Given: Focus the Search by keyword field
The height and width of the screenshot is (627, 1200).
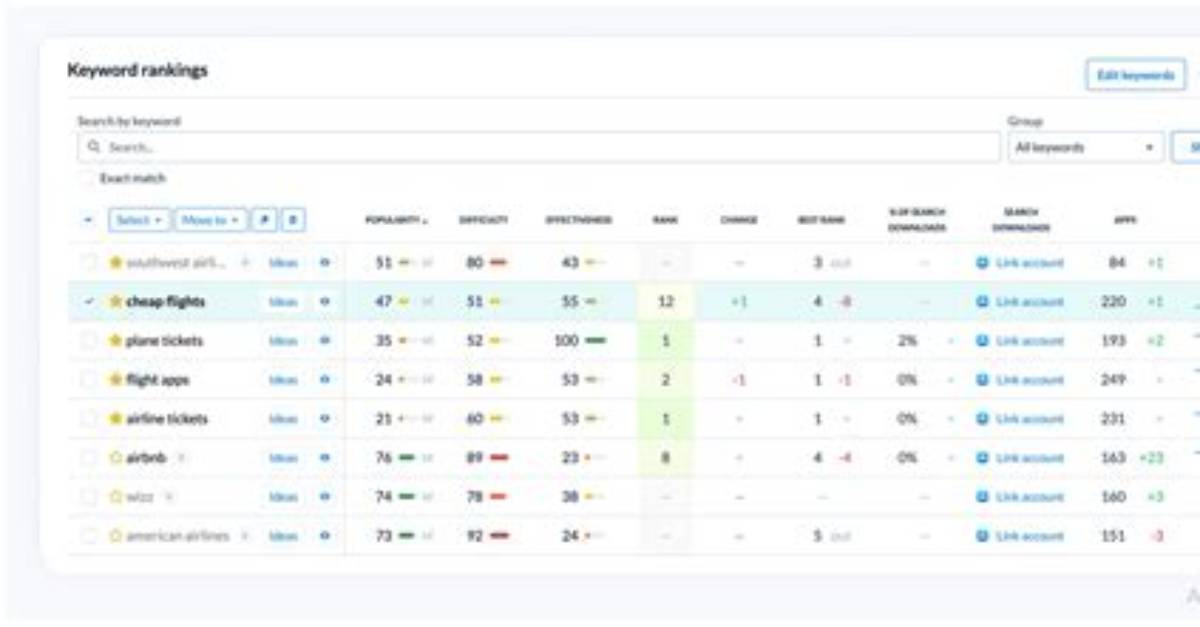Looking at the screenshot, I should click(x=538, y=147).
